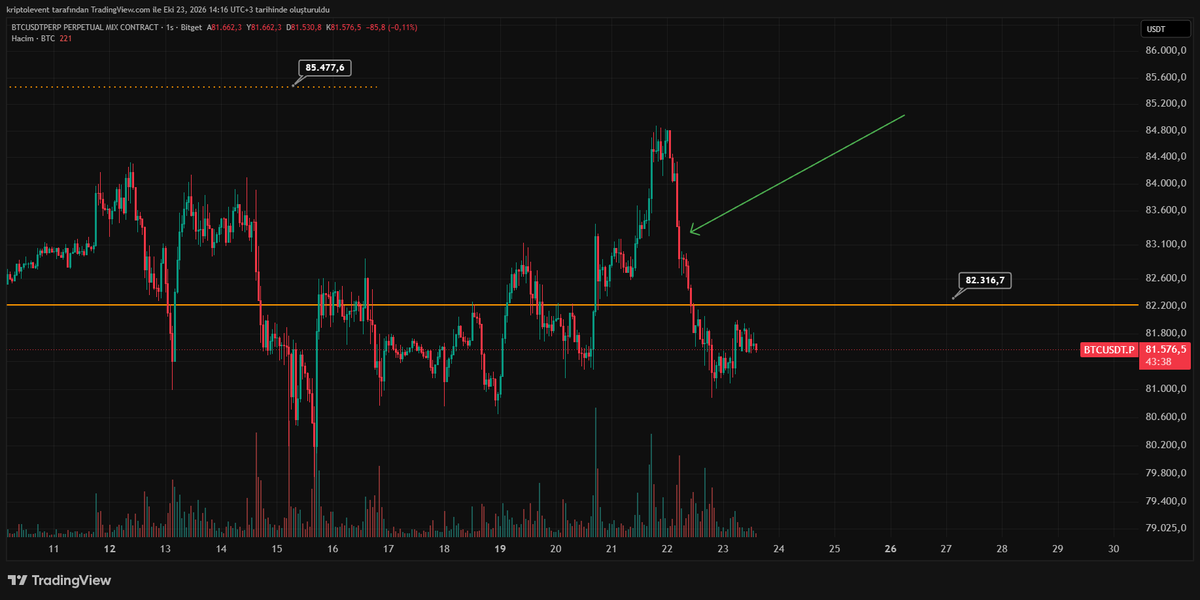
Task: Click the close value K81.576,5
Action: 345,28
